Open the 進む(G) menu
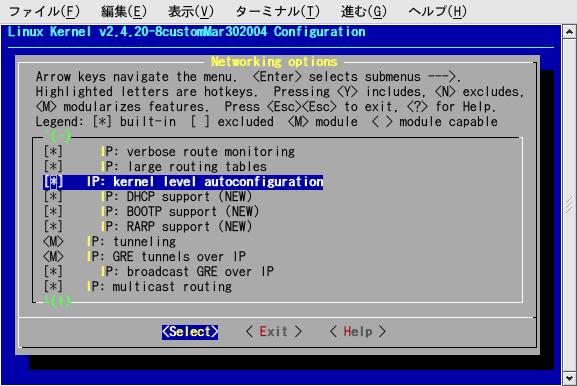Viewport: 577px width, 386px height. point(364,12)
